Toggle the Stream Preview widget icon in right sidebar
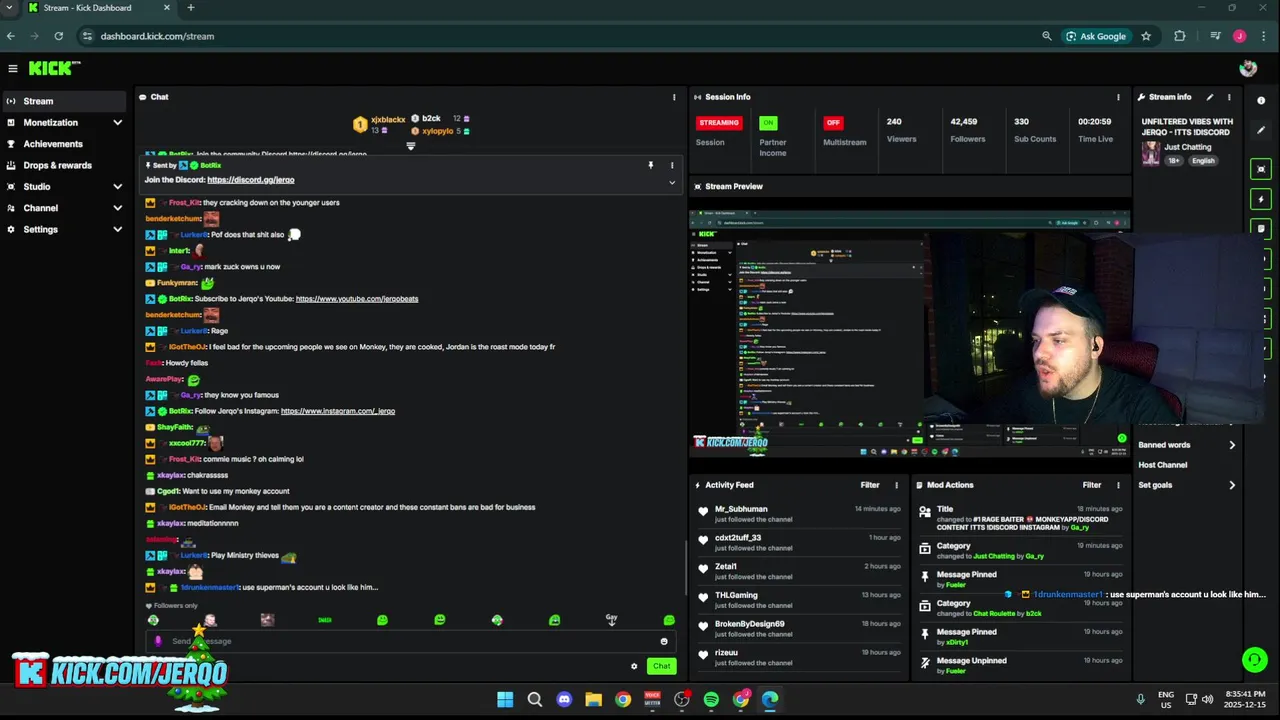Image resolution: width=1280 pixels, height=720 pixels. click(x=1261, y=169)
